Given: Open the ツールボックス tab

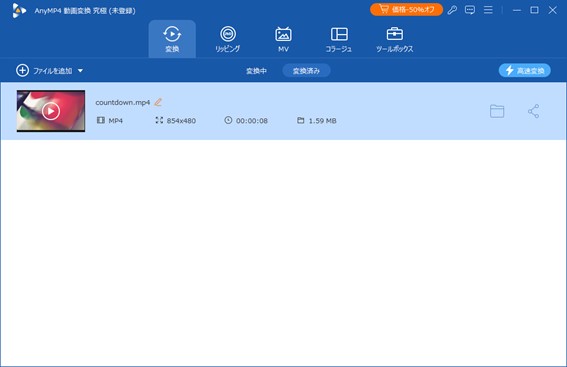Looking at the screenshot, I should [x=395, y=39].
